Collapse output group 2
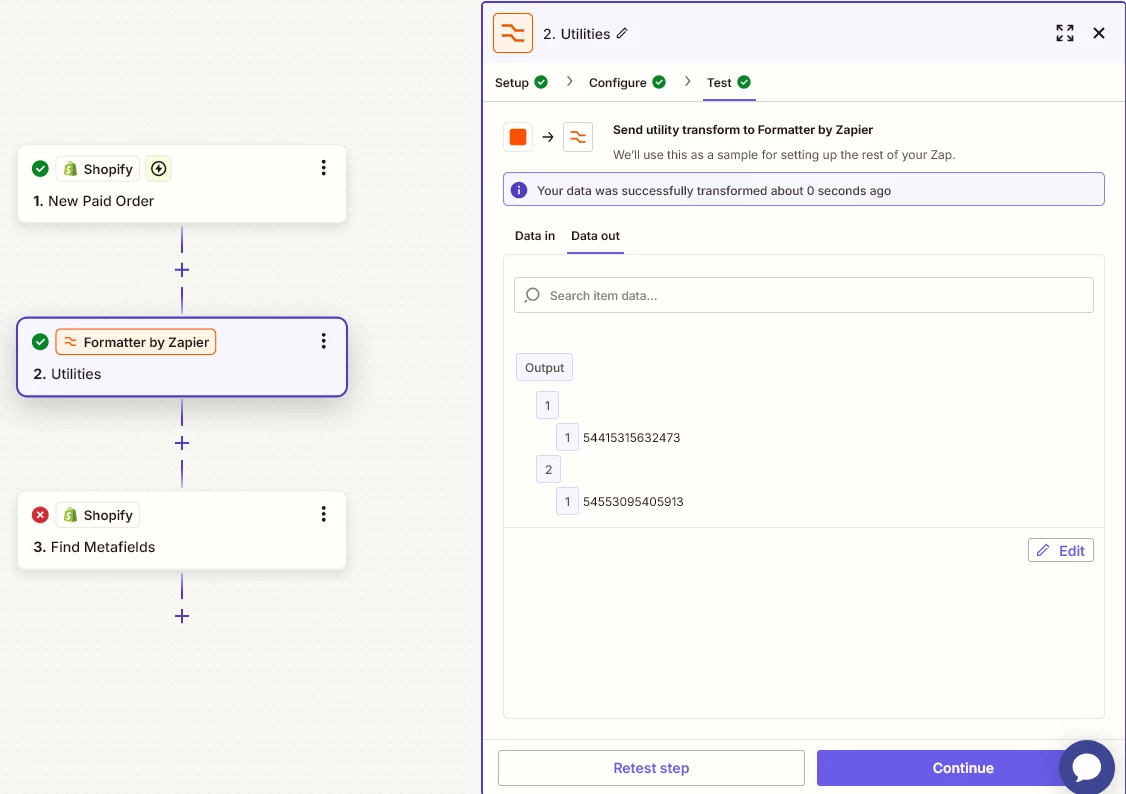The height and width of the screenshot is (794, 1126). click(548, 470)
